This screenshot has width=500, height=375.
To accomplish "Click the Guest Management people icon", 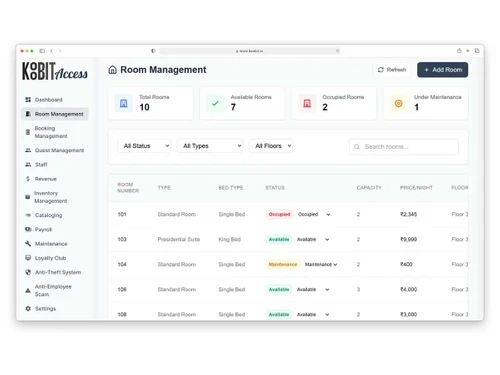I will tap(28, 150).
